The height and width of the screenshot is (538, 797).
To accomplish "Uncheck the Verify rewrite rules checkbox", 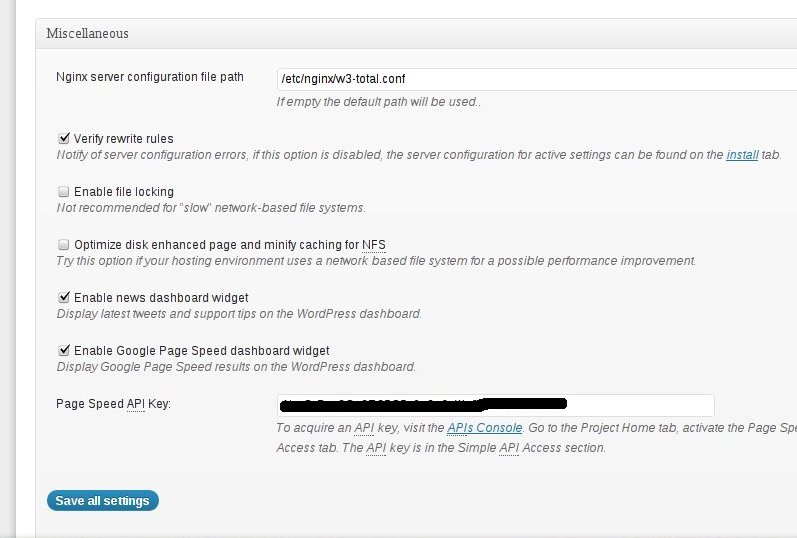I will pyautogui.click(x=64, y=139).
